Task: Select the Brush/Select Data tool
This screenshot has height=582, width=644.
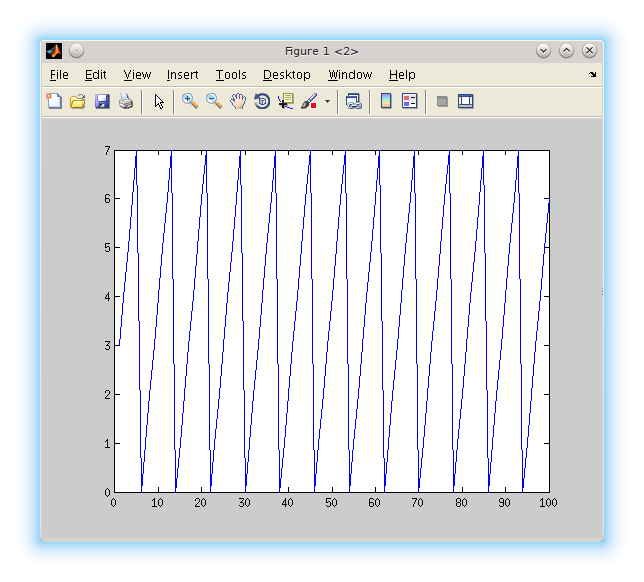Action: [x=308, y=101]
